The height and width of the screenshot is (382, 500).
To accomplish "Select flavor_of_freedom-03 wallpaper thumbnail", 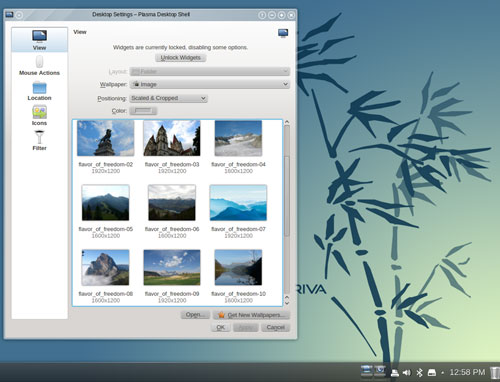I will coord(172,138).
